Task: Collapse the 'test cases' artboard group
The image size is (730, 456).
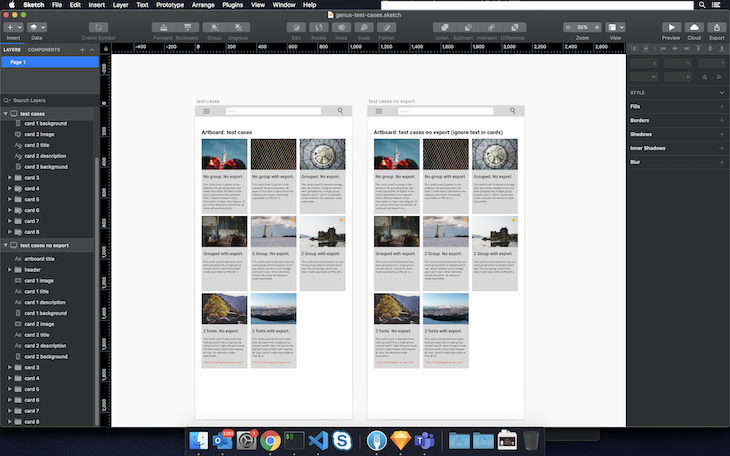Action: (7, 114)
